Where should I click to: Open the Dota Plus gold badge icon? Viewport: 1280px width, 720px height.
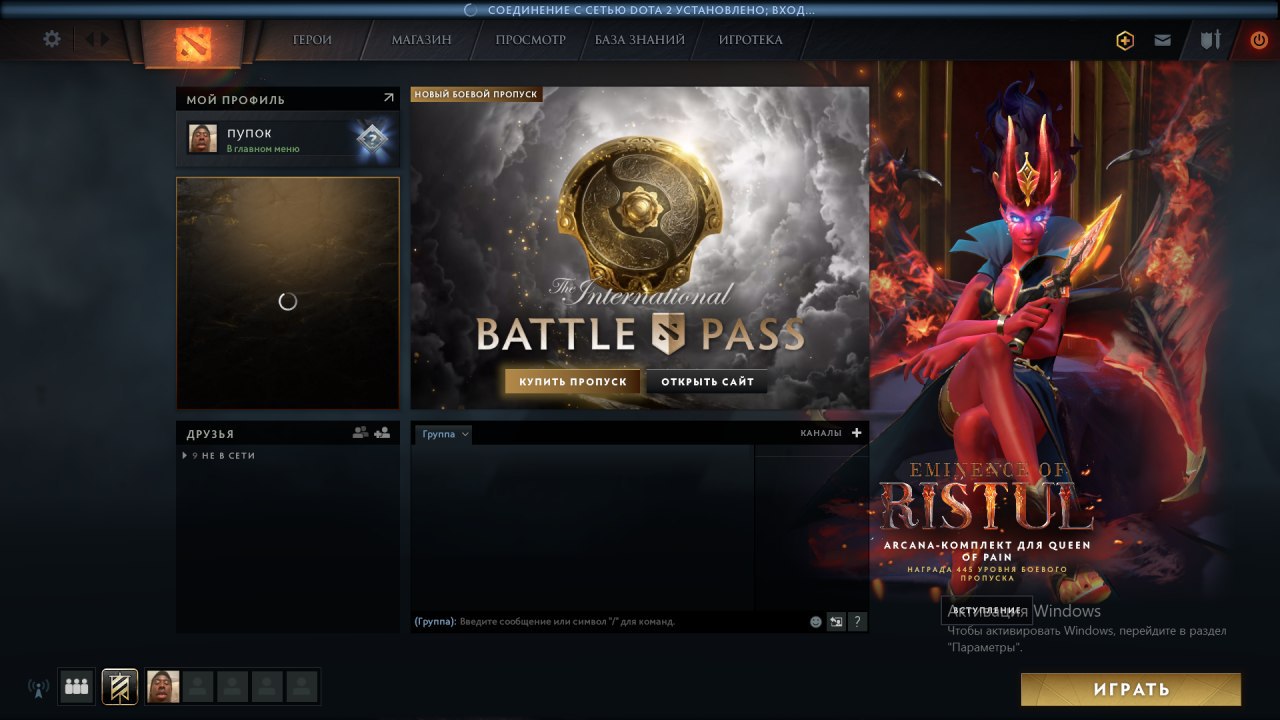tap(1126, 40)
